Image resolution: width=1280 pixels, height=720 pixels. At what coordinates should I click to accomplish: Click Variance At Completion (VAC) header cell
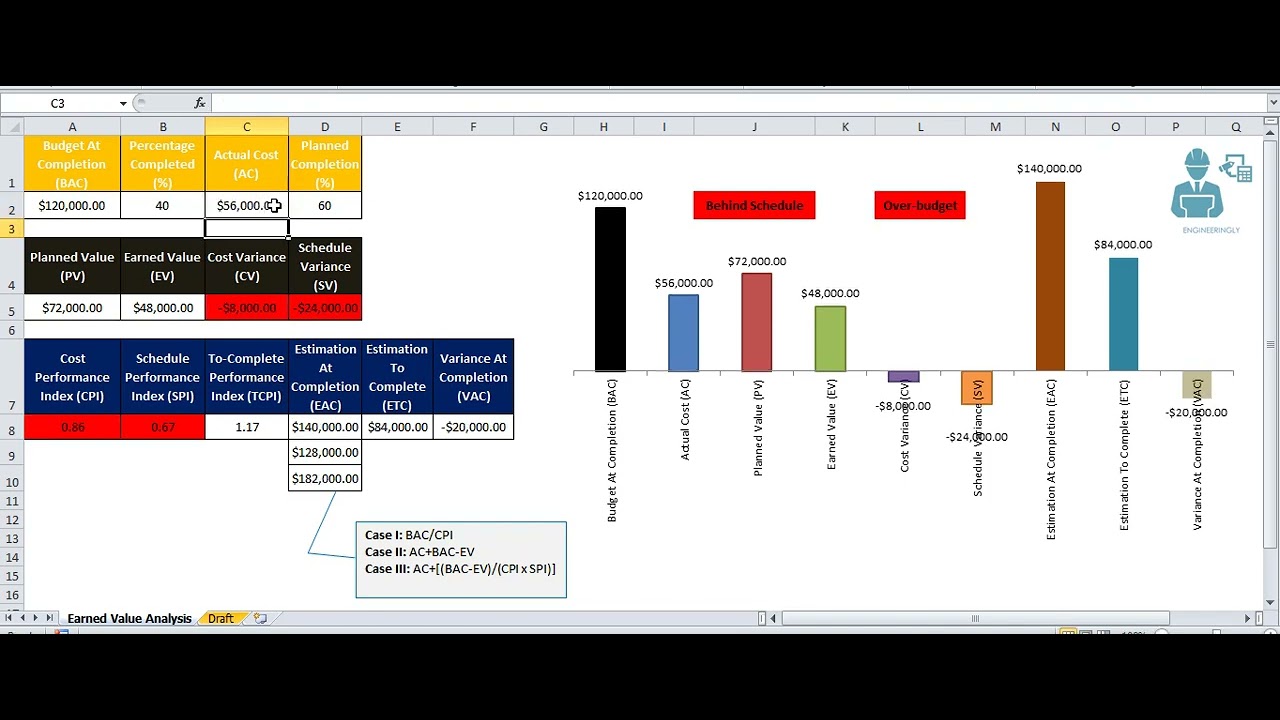tap(473, 377)
